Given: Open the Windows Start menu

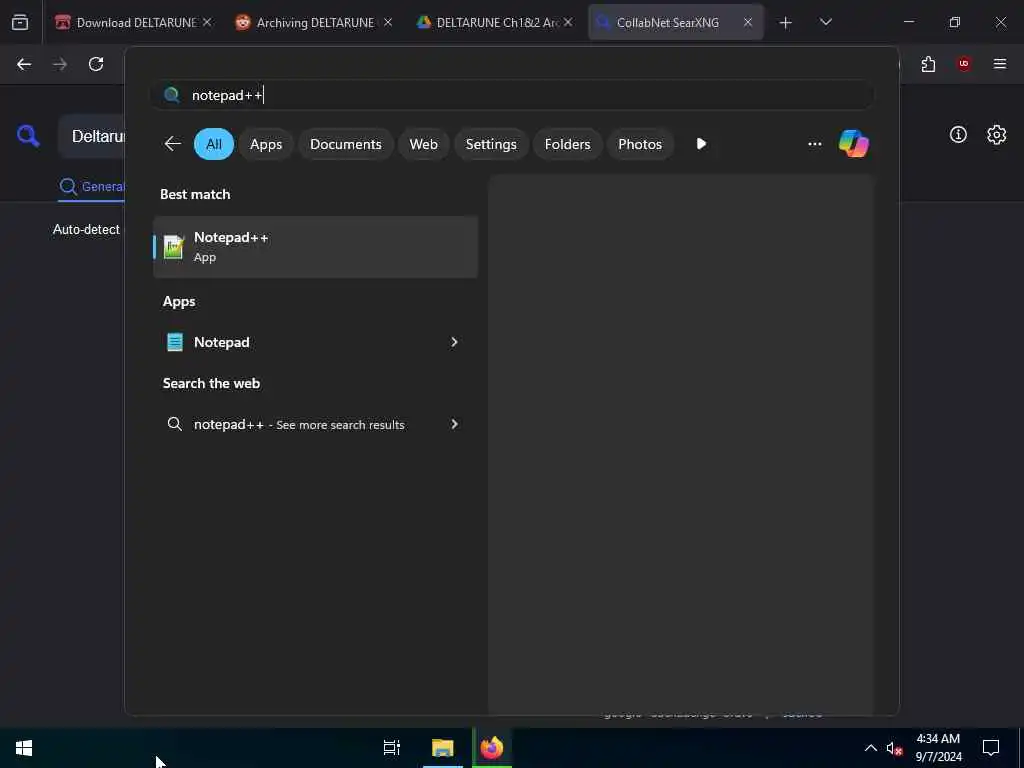Looking at the screenshot, I should pos(24,748).
